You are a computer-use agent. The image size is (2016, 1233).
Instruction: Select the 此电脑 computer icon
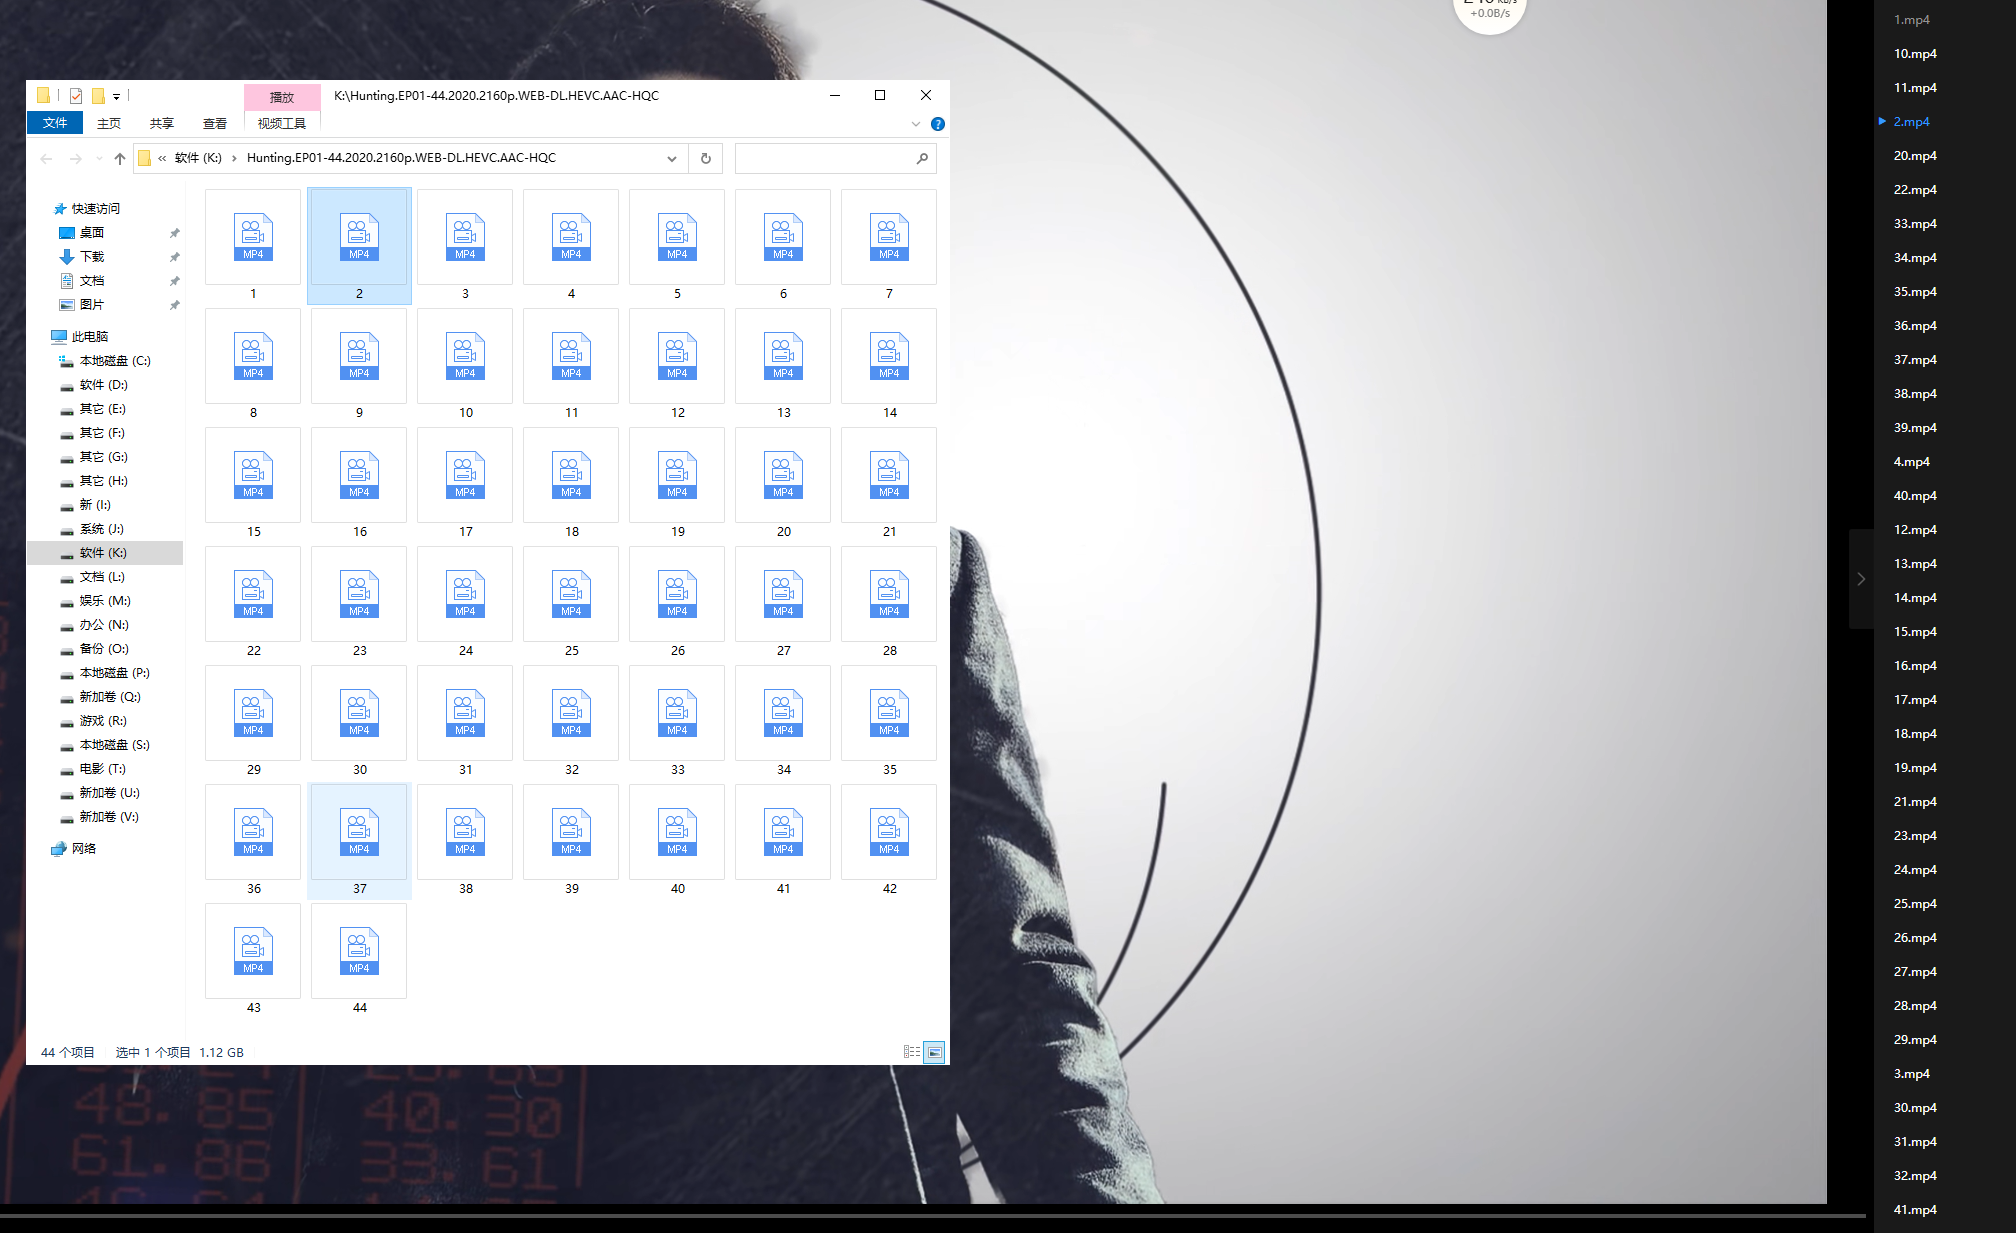click(59, 337)
